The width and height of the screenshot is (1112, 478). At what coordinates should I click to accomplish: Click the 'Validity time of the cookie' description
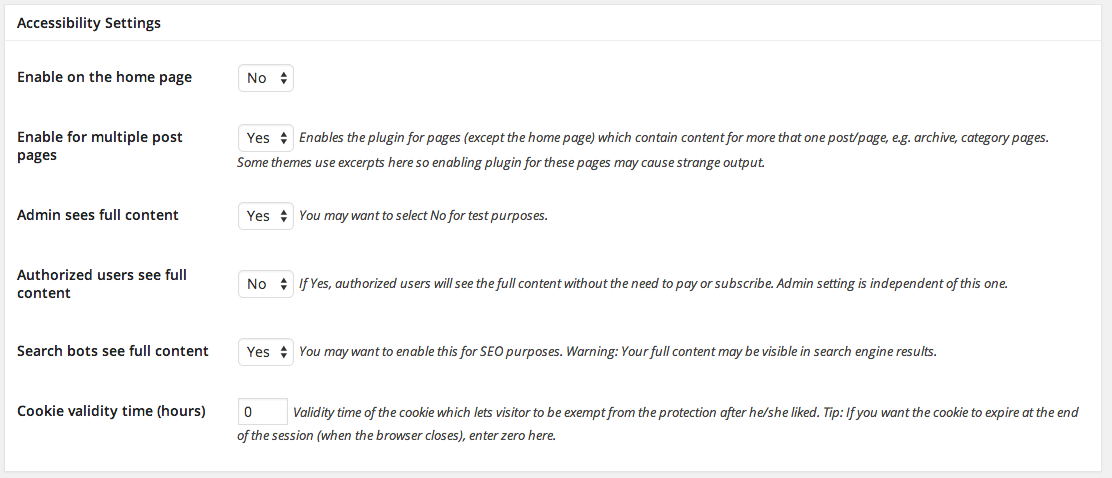click(x=685, y=412)
